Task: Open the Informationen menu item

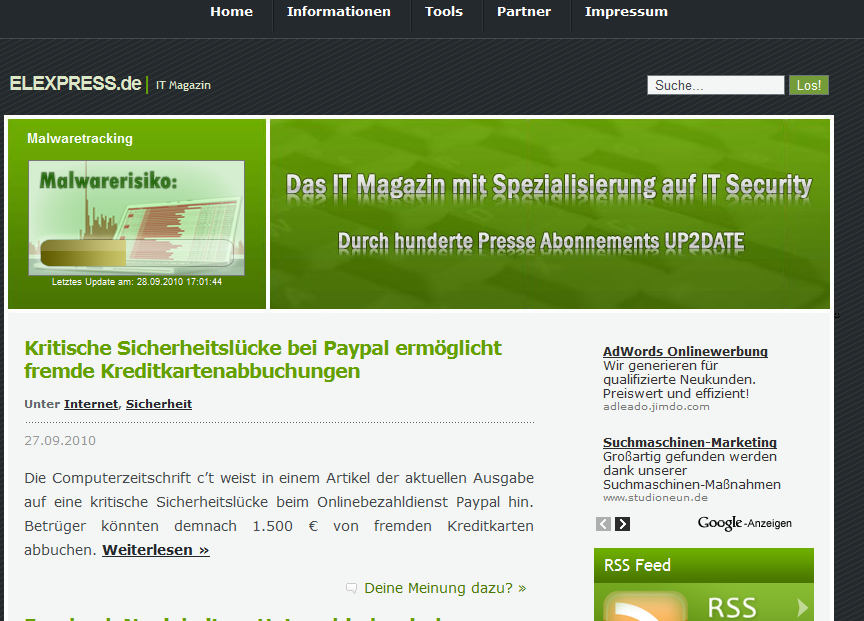Action: point(338,12)
